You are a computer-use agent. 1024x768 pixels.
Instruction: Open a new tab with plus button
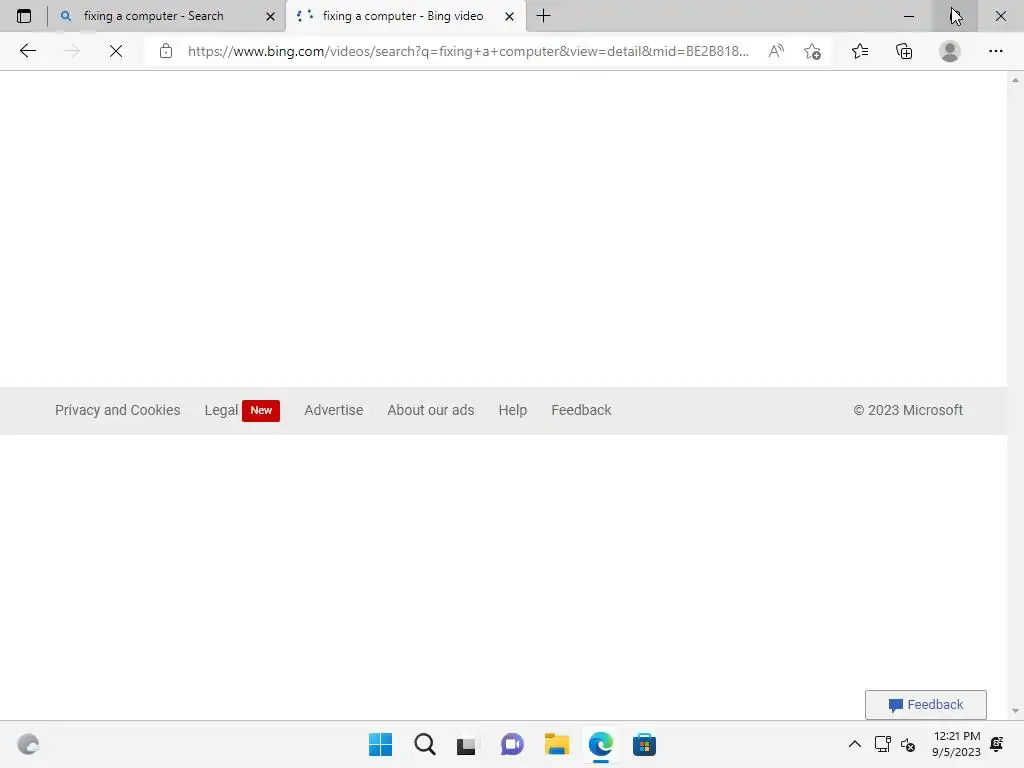point(543,16)
